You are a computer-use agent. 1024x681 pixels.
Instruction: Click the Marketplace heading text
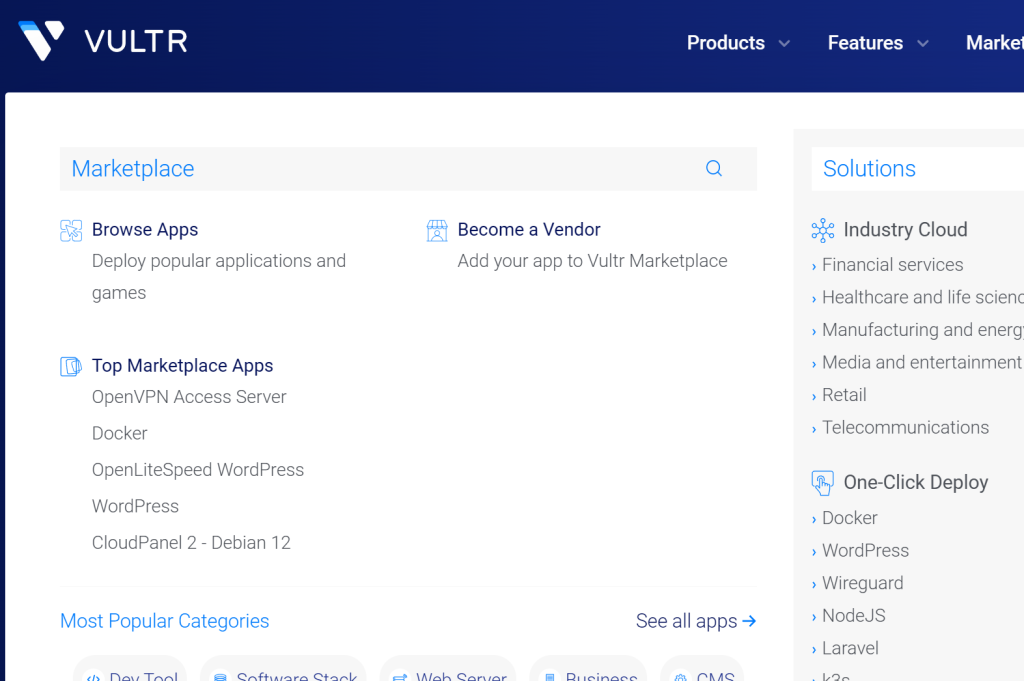[x=133, y=169]
